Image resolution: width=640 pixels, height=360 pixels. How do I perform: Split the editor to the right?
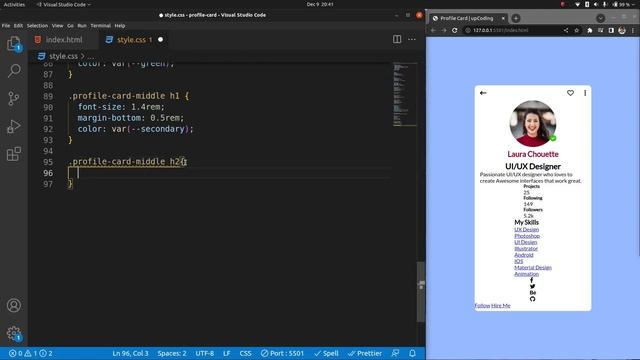tap(397, 39)
